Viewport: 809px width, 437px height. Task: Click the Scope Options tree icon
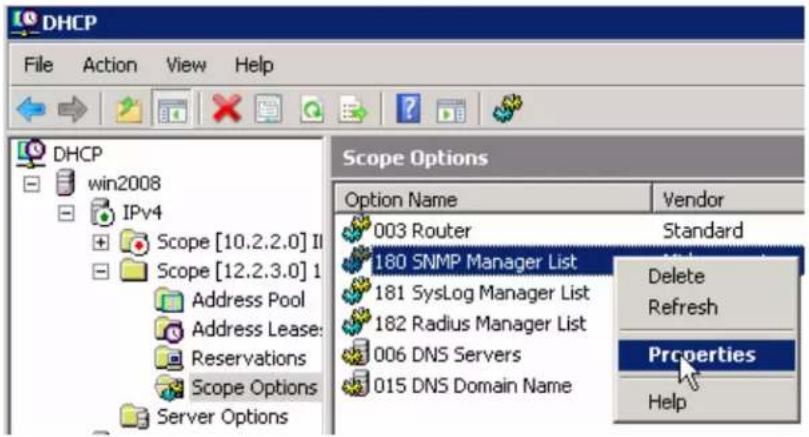(169, 388)
